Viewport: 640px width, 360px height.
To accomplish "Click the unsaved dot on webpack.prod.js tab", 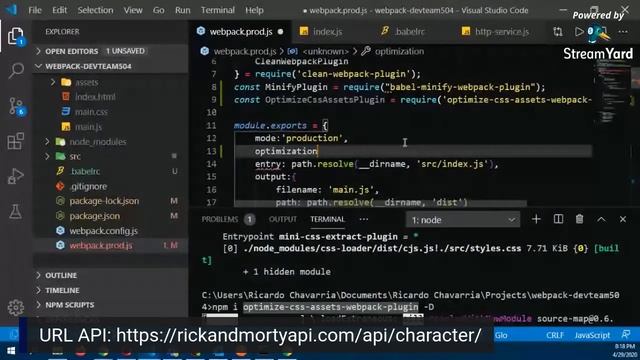I will pos(280,31).
